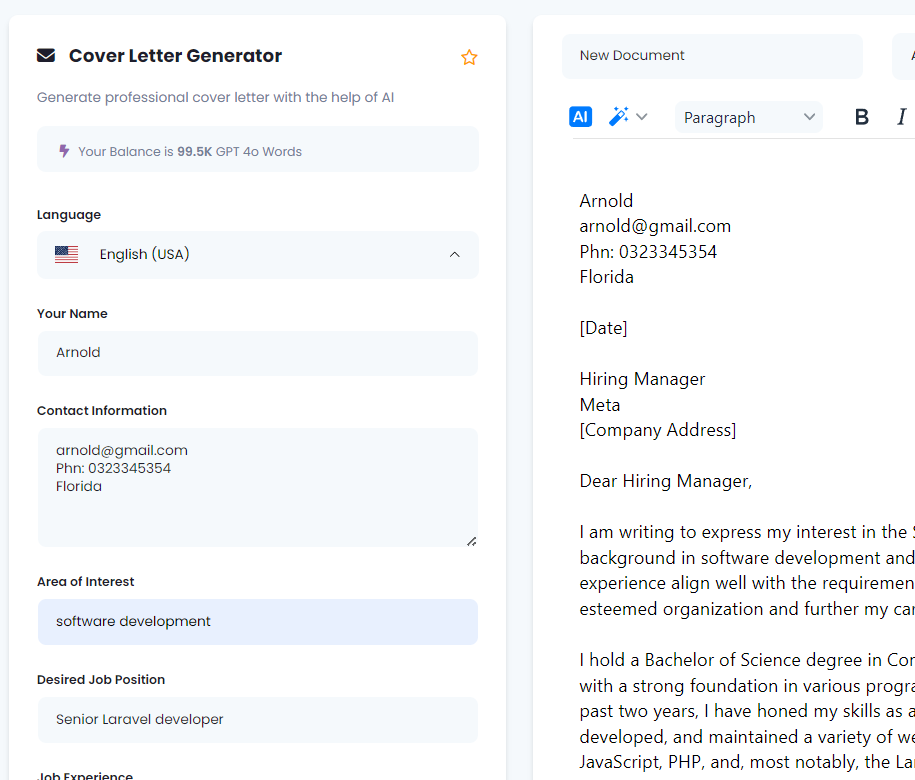Click the Desired Job Position field

point(258,720)
